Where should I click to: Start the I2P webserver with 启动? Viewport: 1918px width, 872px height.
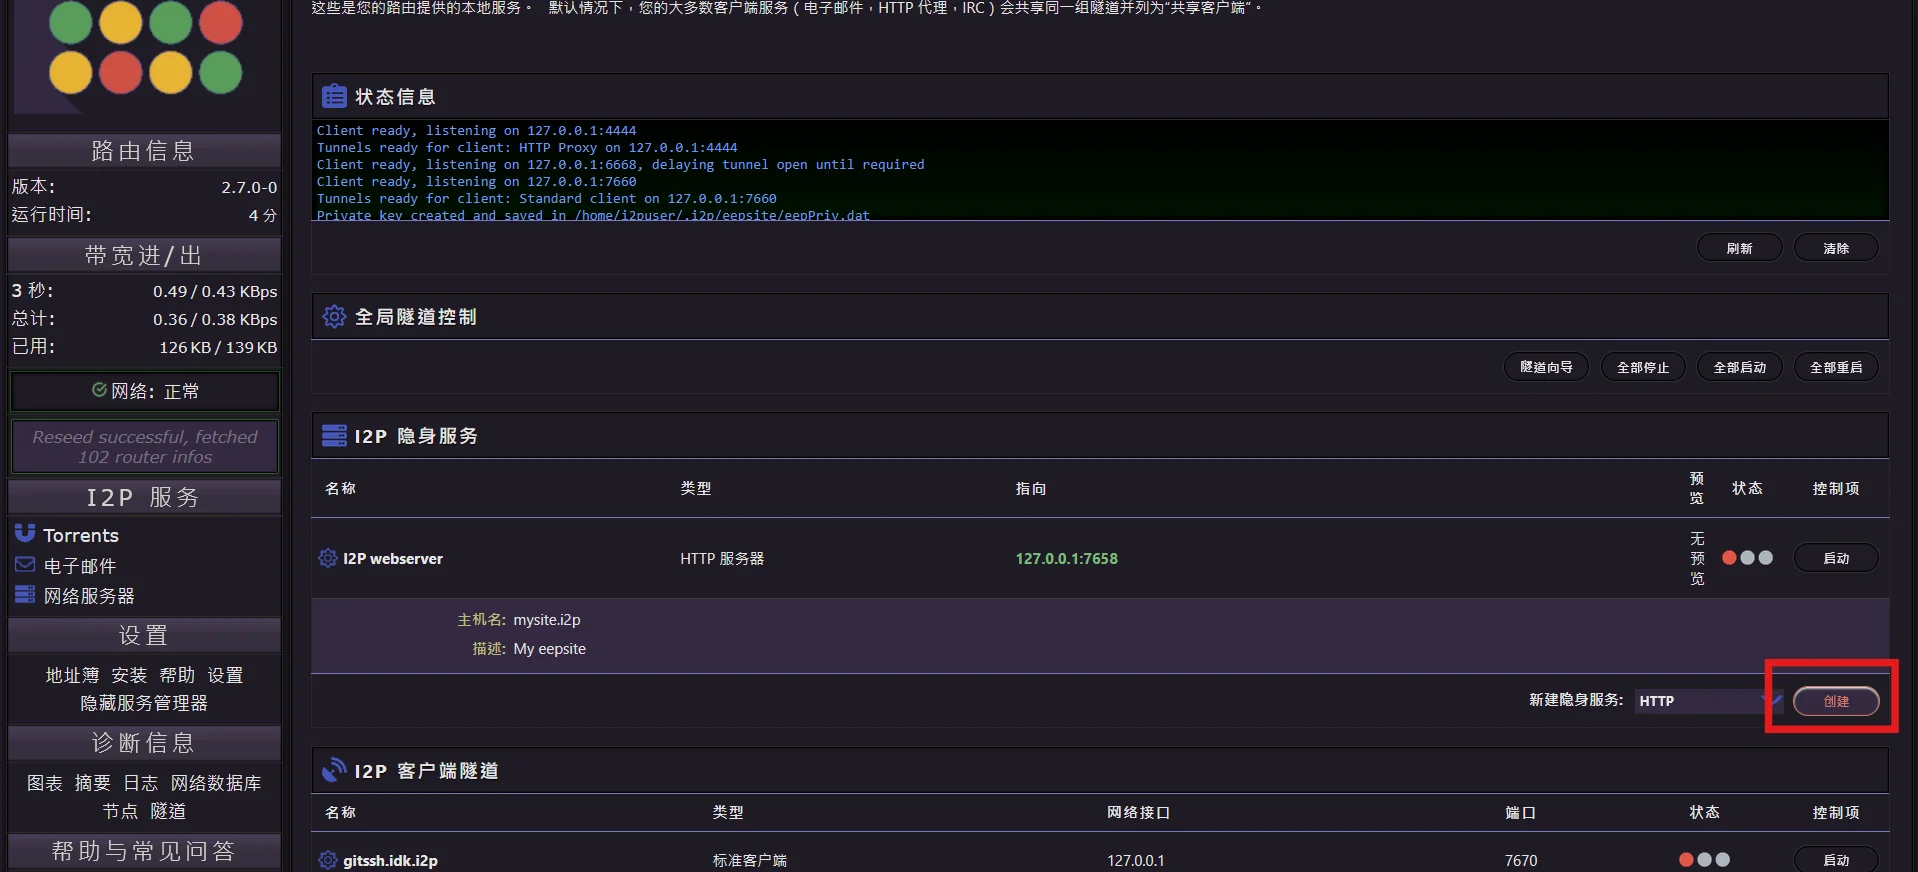coord(1835,558)
